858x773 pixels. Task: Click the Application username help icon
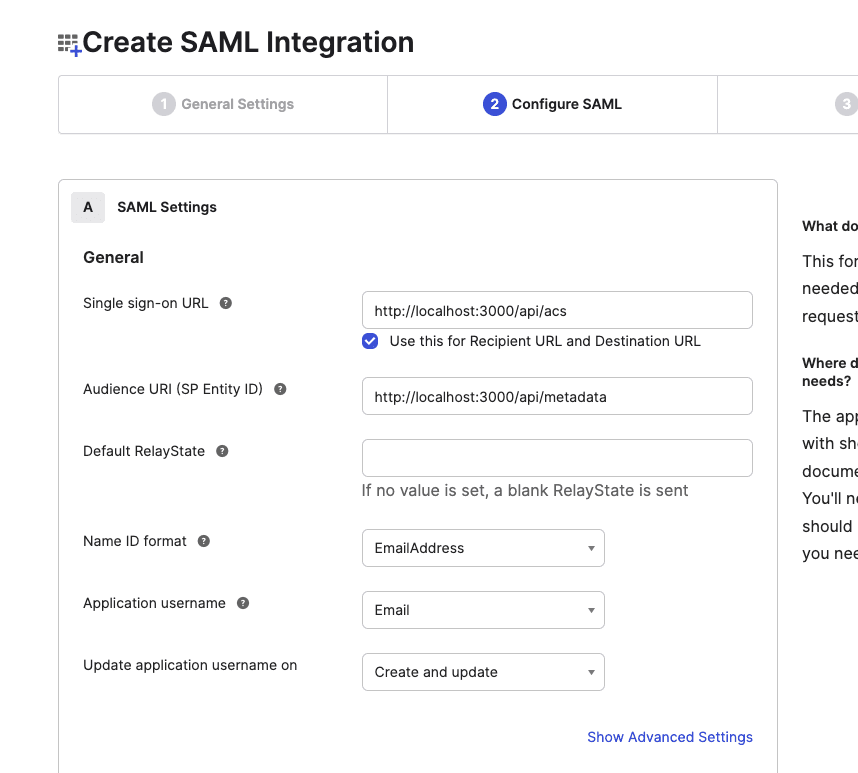pyautogui.click(x=243, y=603)
